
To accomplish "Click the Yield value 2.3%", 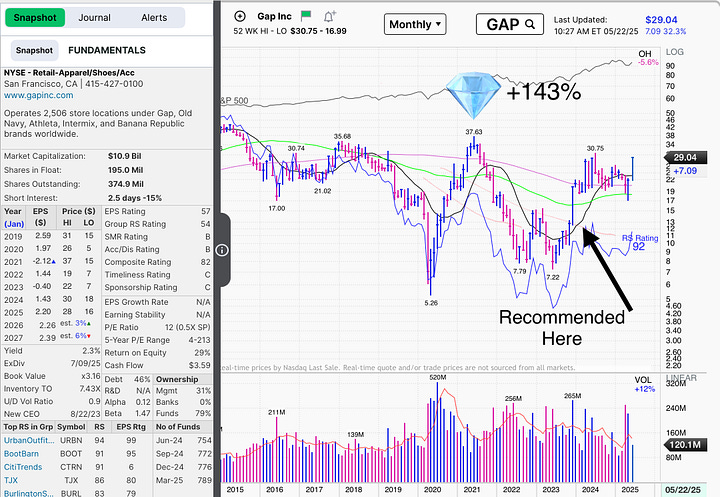I will point(91,350).
